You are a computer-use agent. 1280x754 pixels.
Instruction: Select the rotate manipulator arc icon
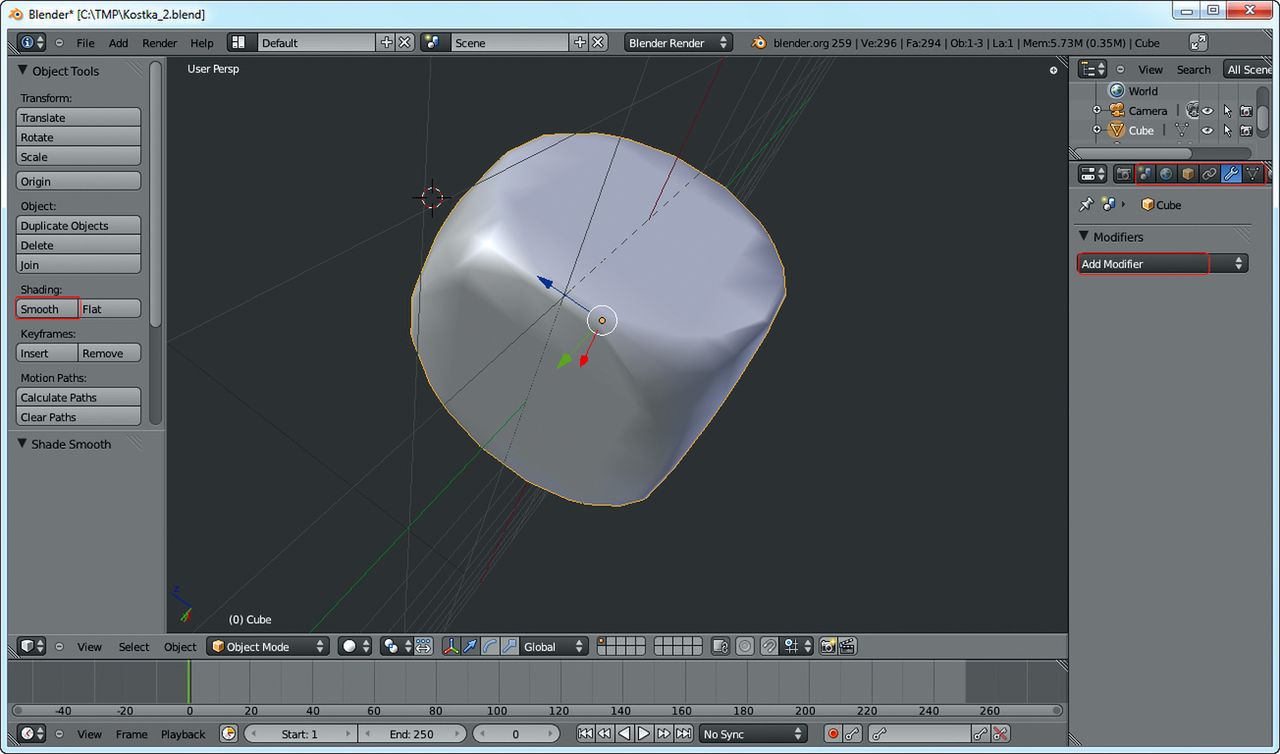pos(490,647)
